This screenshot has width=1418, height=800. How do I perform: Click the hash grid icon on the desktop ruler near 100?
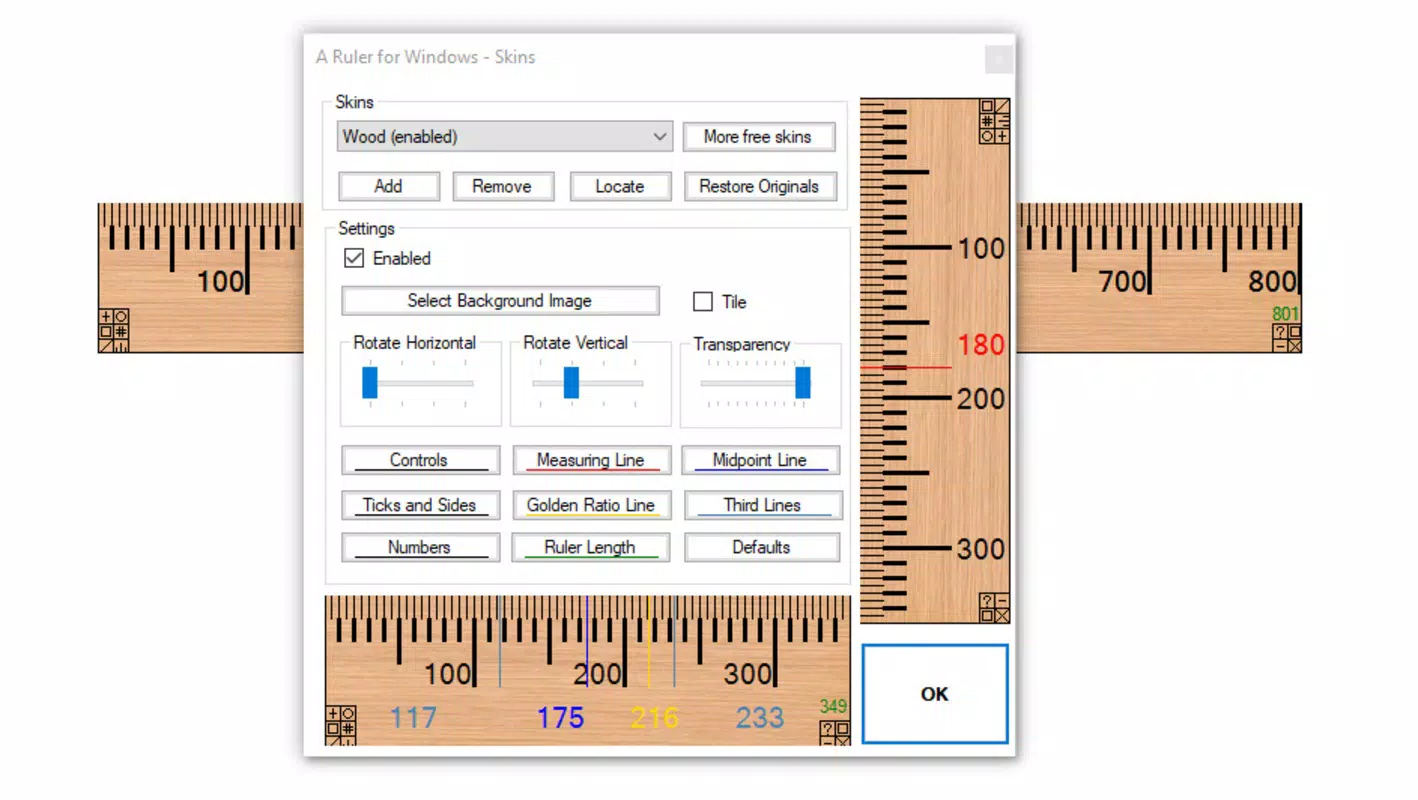pyautogui.click(x=121, y=331)
